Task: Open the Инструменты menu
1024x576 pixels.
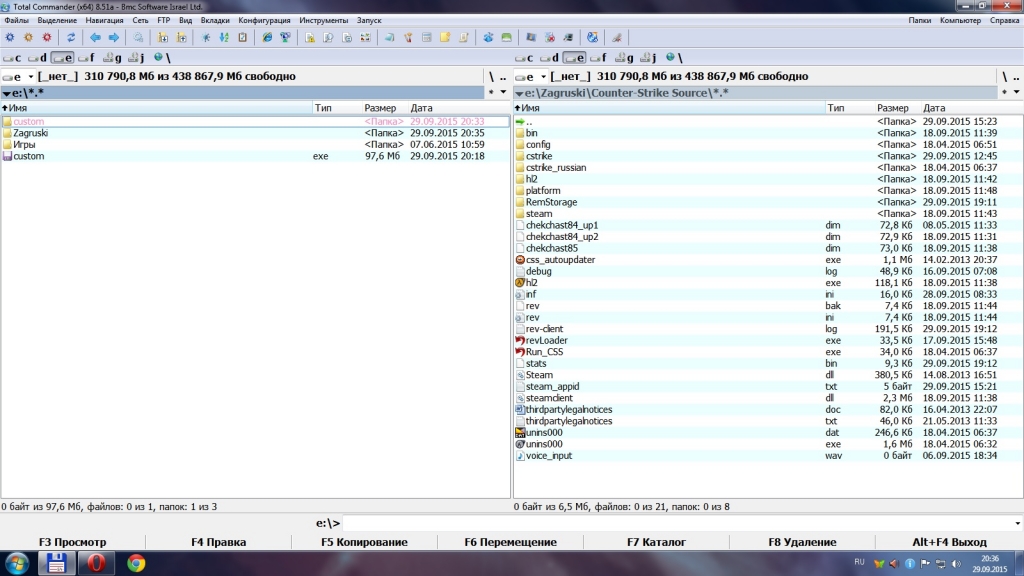Action: [x=323, y=20]
